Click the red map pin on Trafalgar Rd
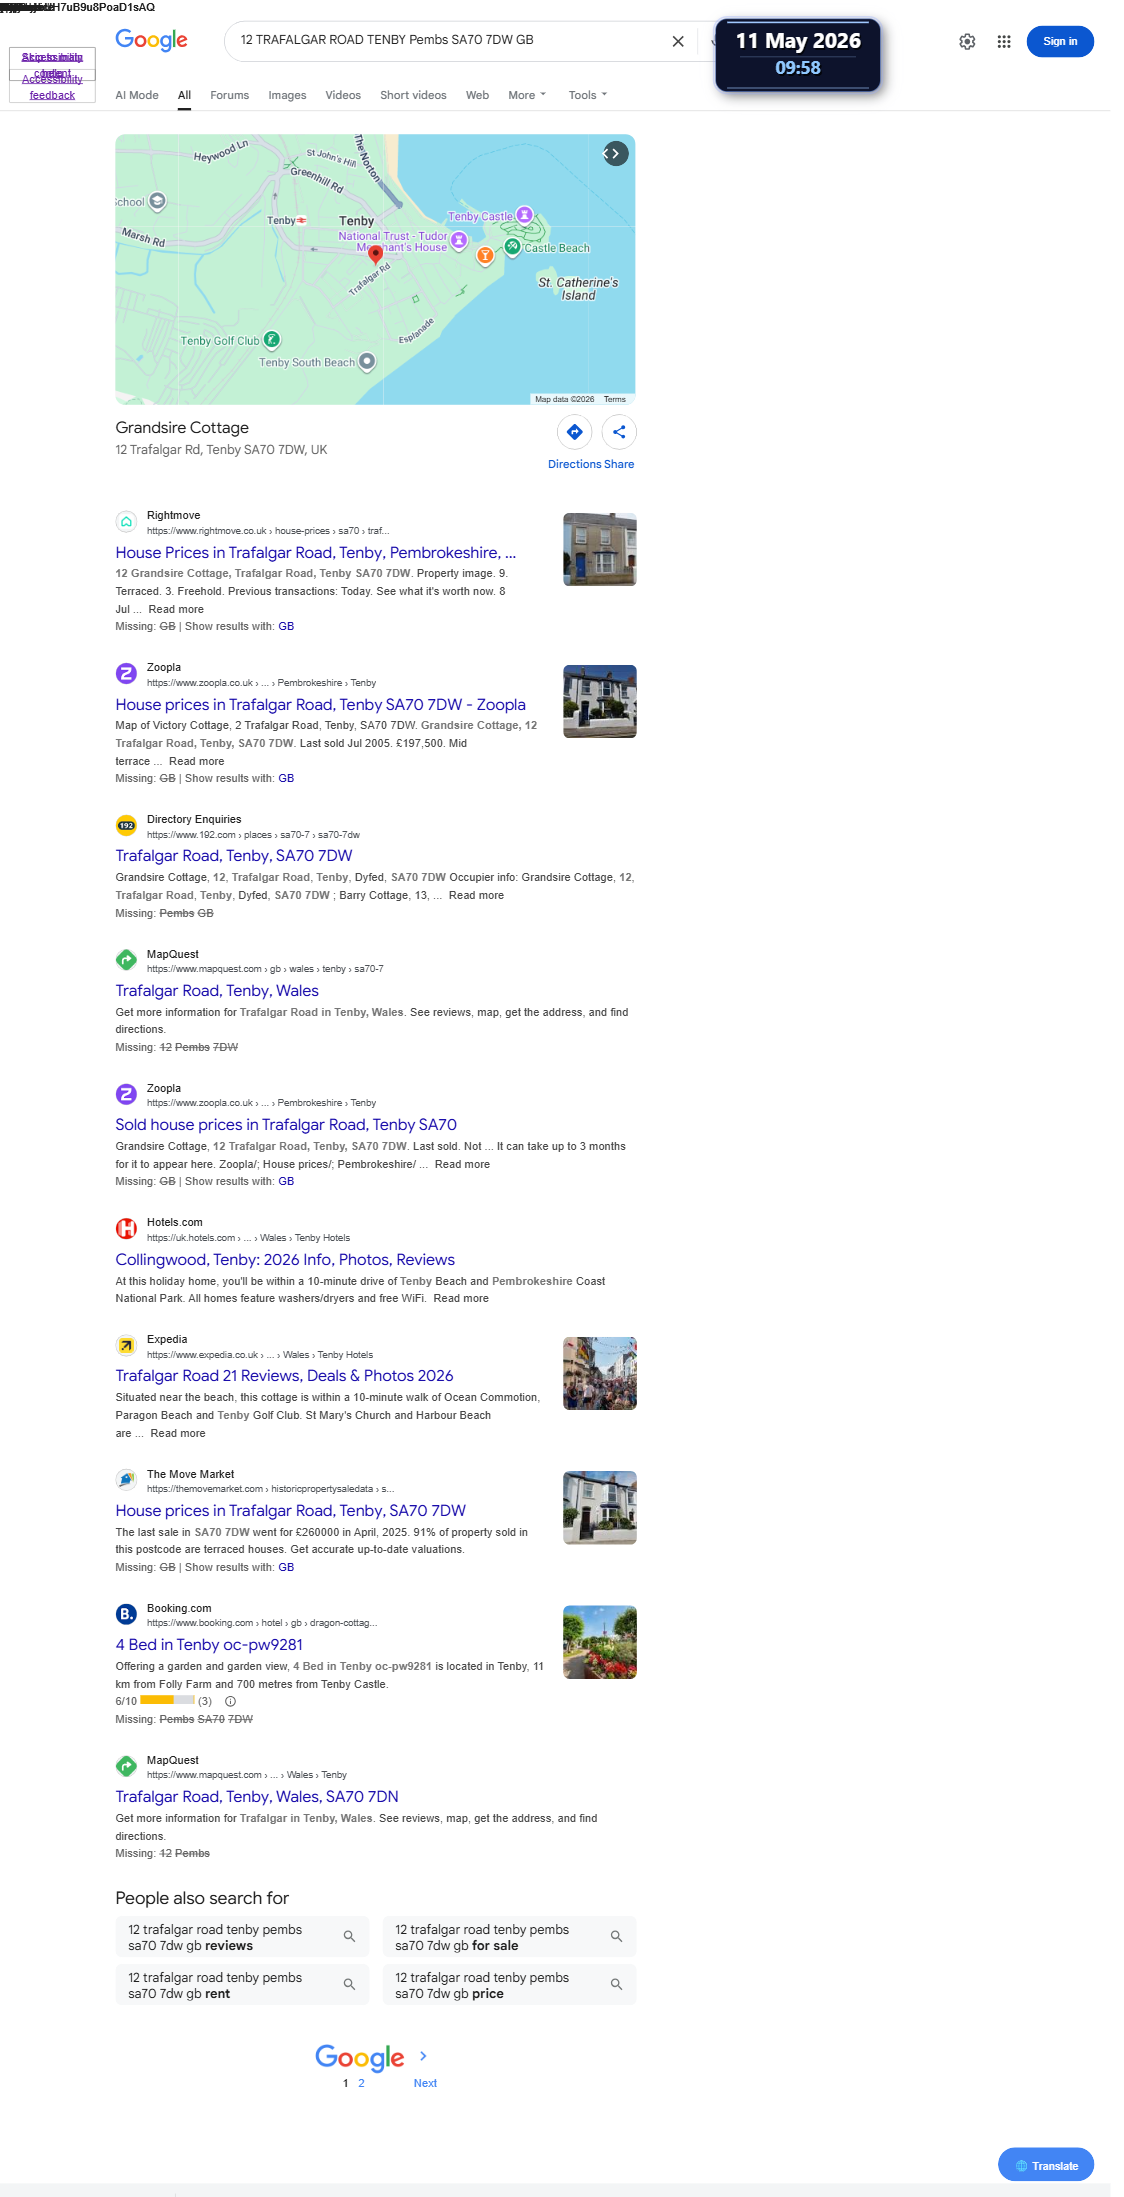Screen dimensions: 1124x2197 [x=375, y=255]
